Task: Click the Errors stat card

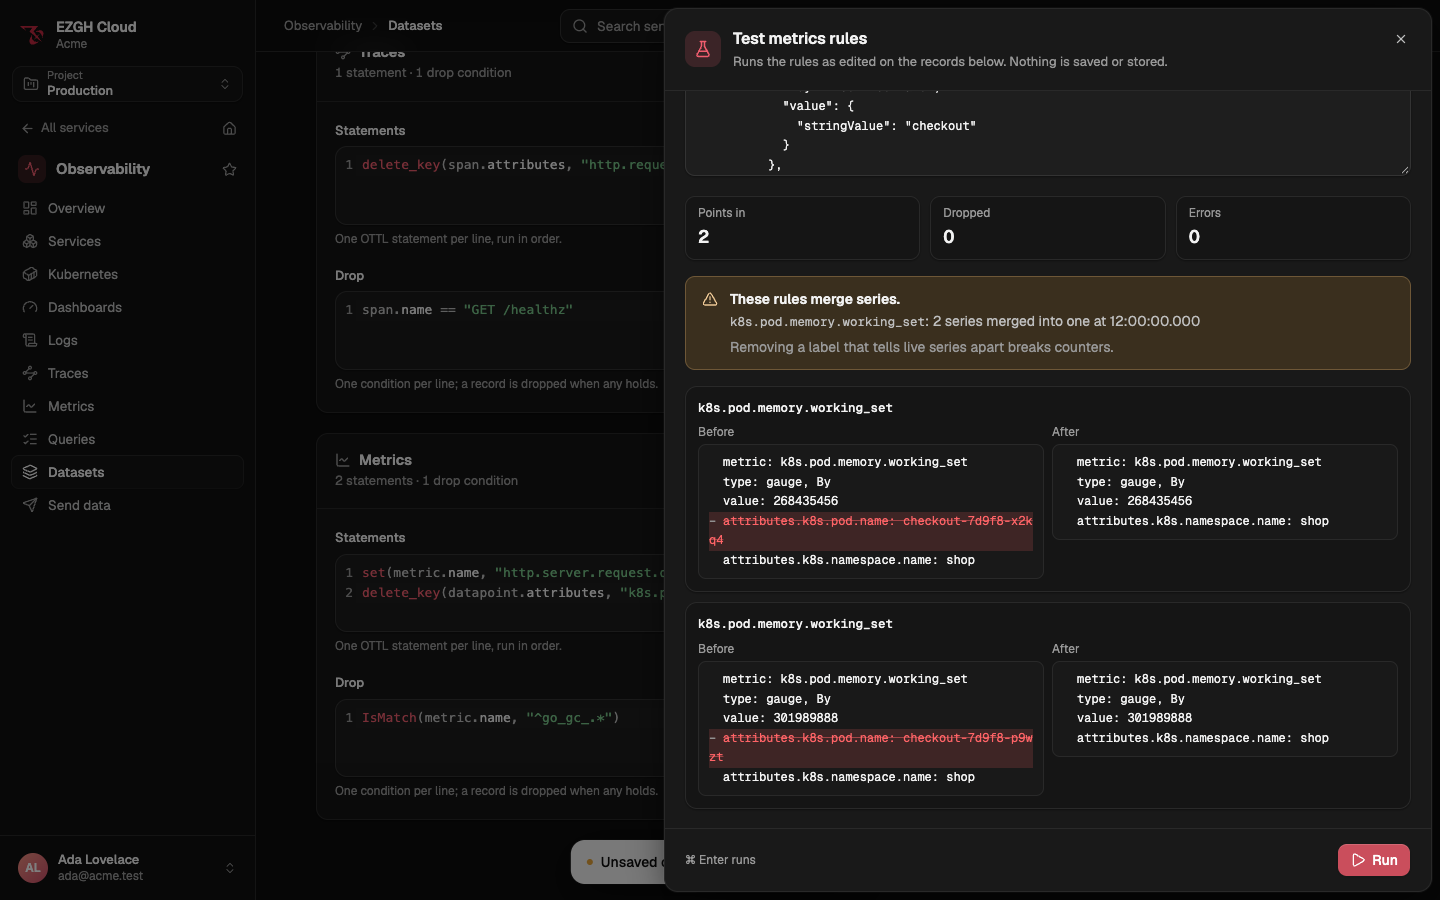Action: point(1293,228)
